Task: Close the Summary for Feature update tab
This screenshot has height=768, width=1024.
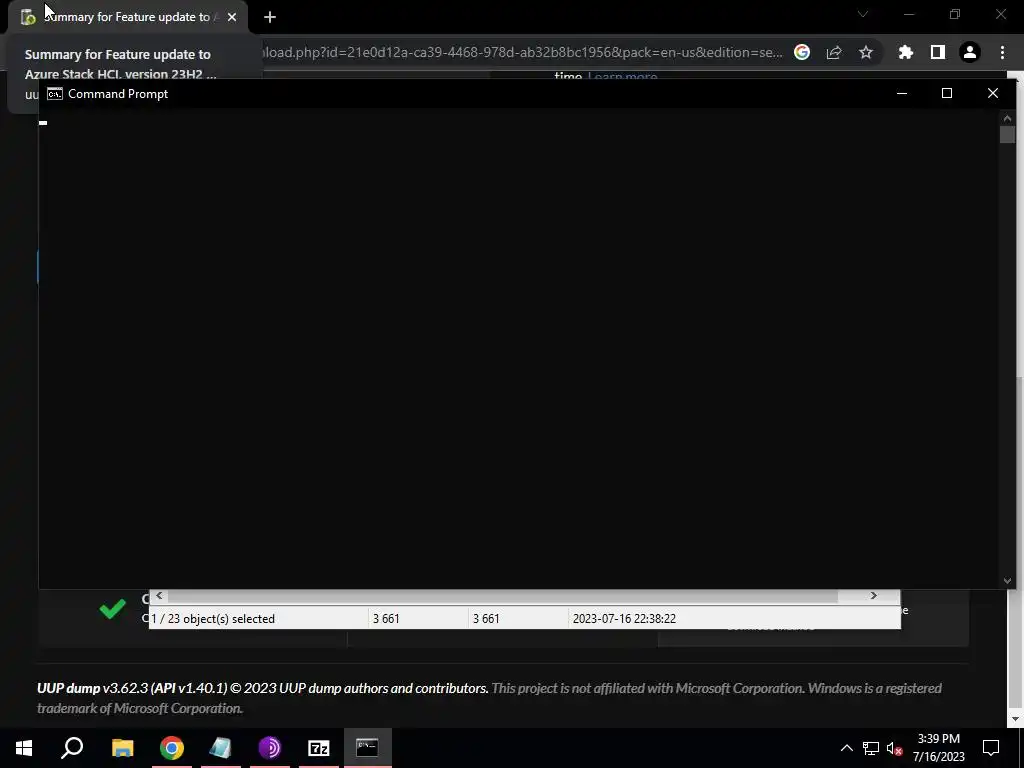Action: [x=232, y=17]
